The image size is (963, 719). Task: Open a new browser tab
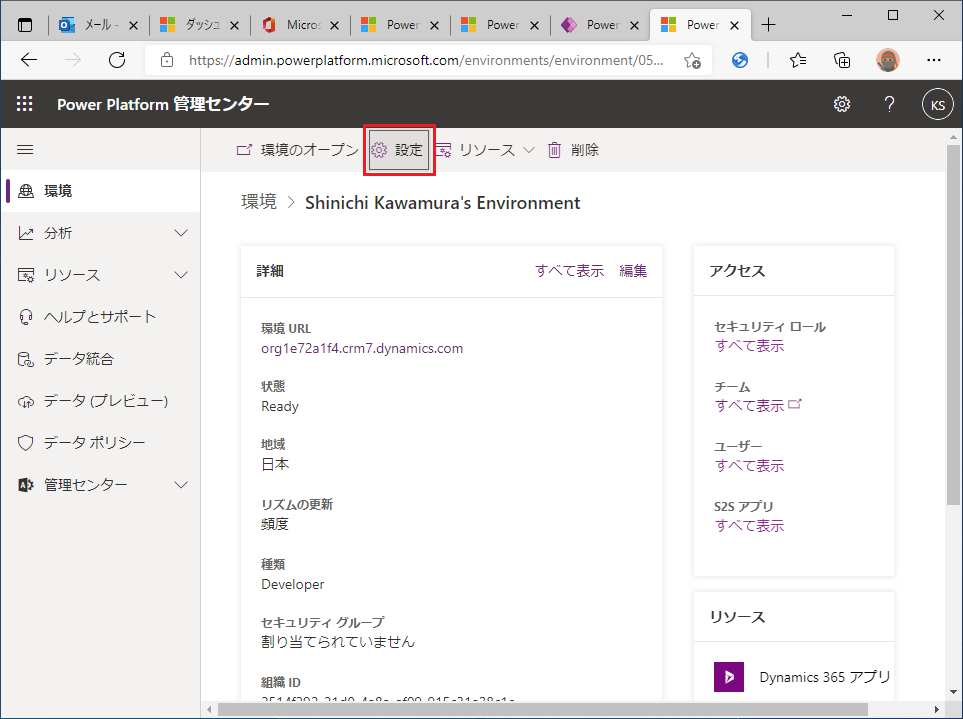768,25
